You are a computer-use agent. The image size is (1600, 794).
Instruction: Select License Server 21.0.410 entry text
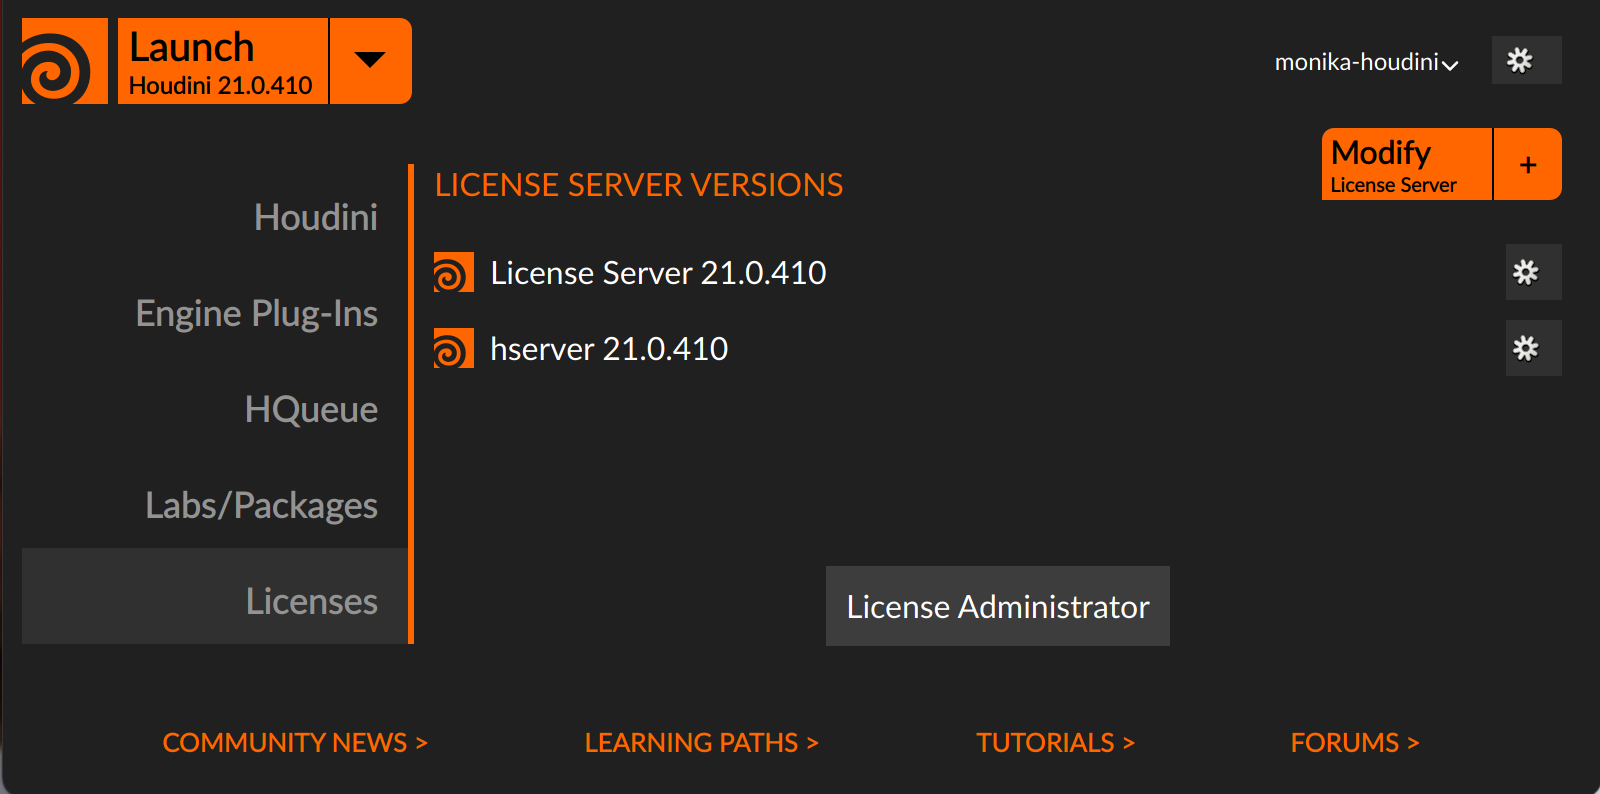click(658, 272)
